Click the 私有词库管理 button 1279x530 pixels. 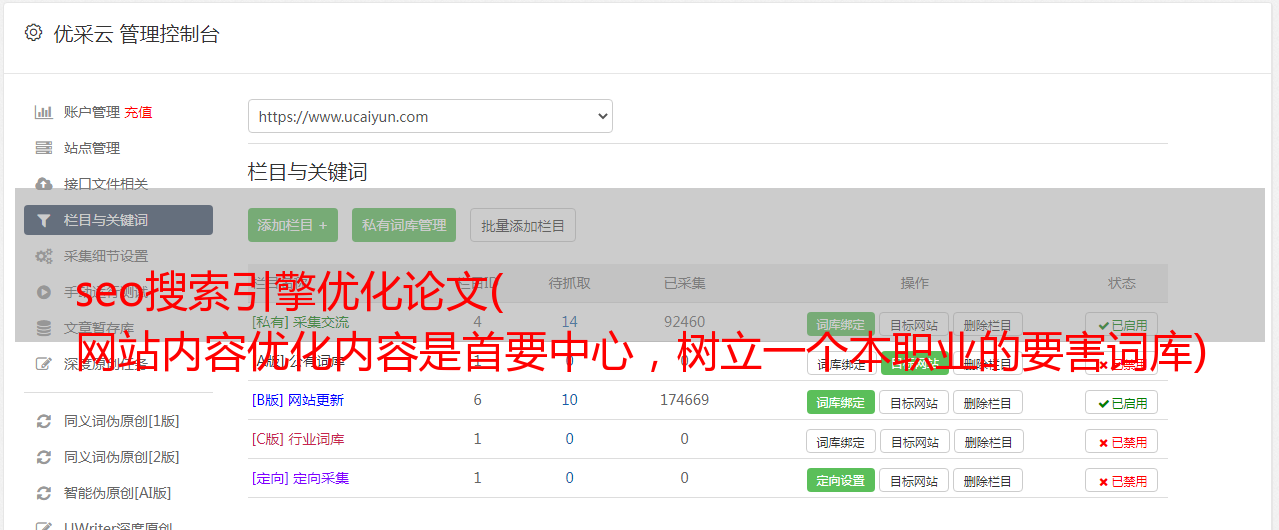coord(404,225)
